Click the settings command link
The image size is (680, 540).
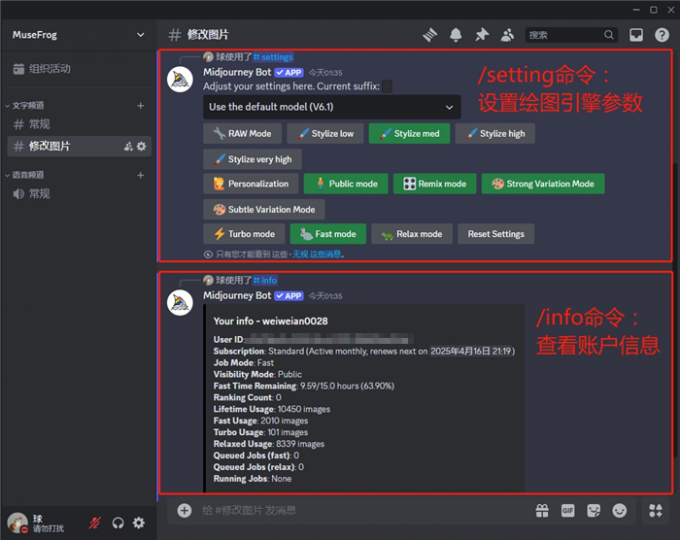(x=273, y=57)
